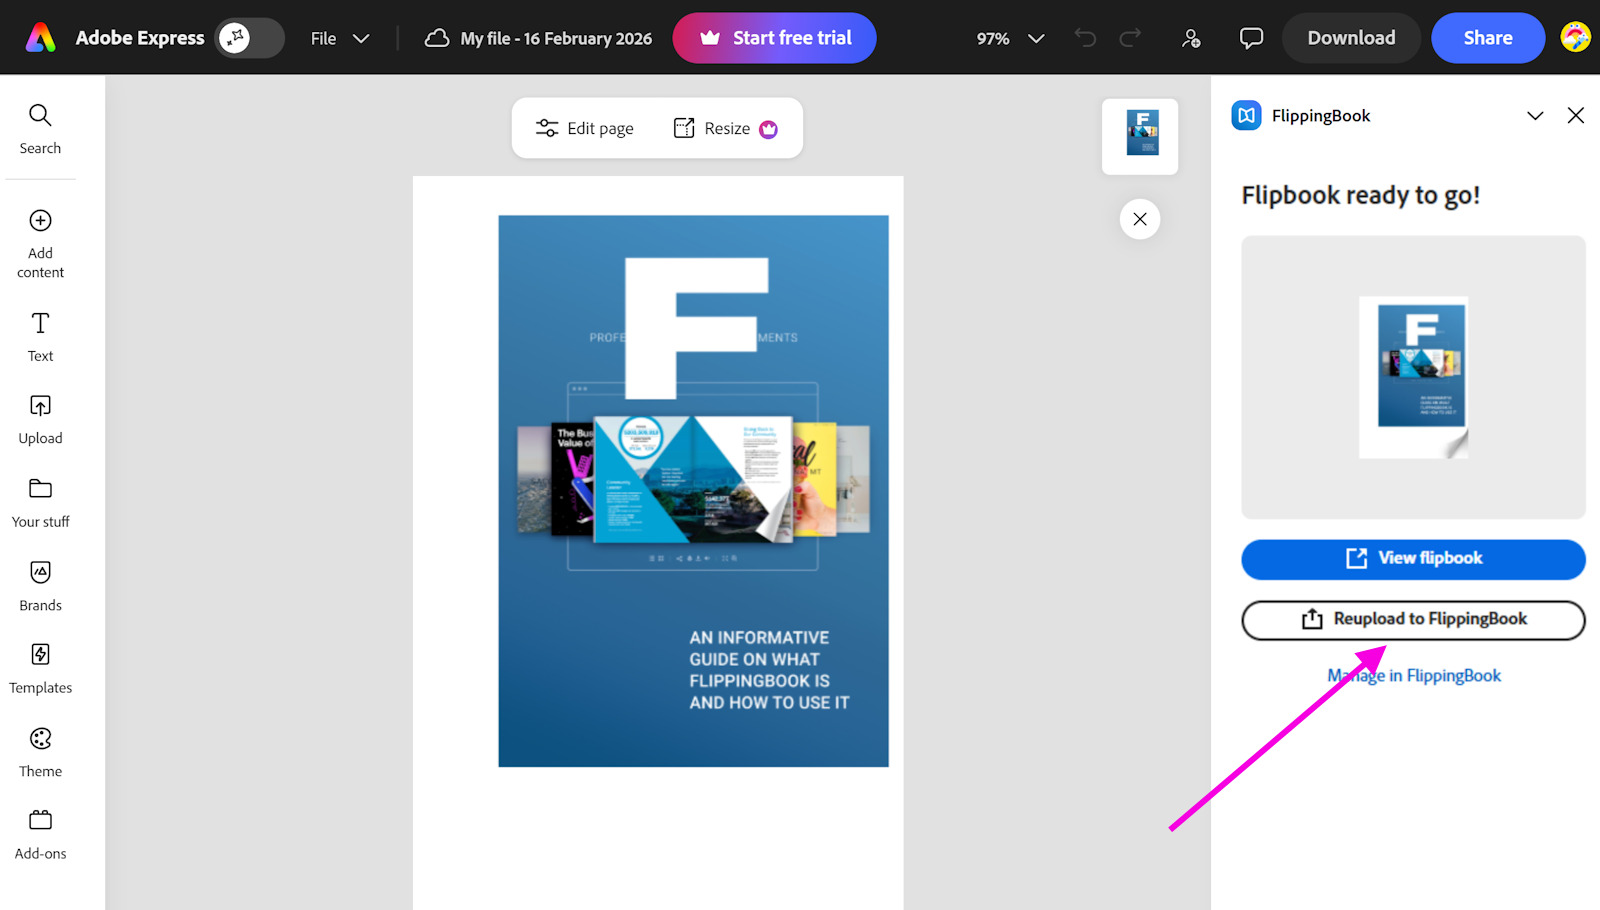This screenshot has height=910, width=1600.
Task: Open the File menu dropdown
Action: point(339,38)
